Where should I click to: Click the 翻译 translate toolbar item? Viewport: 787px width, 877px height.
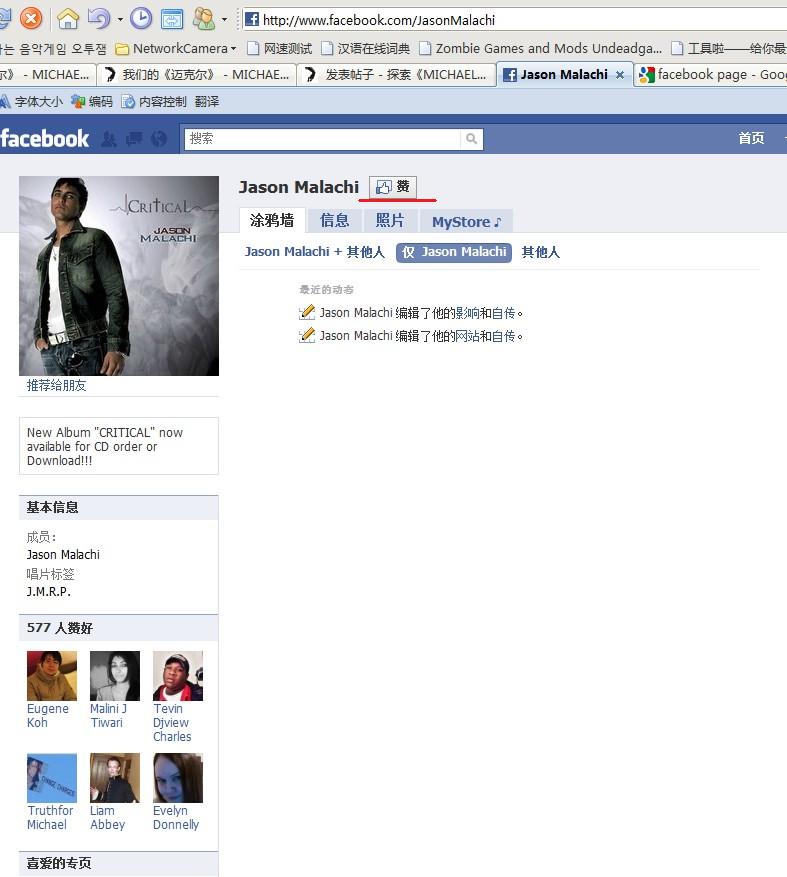(206, 101)
